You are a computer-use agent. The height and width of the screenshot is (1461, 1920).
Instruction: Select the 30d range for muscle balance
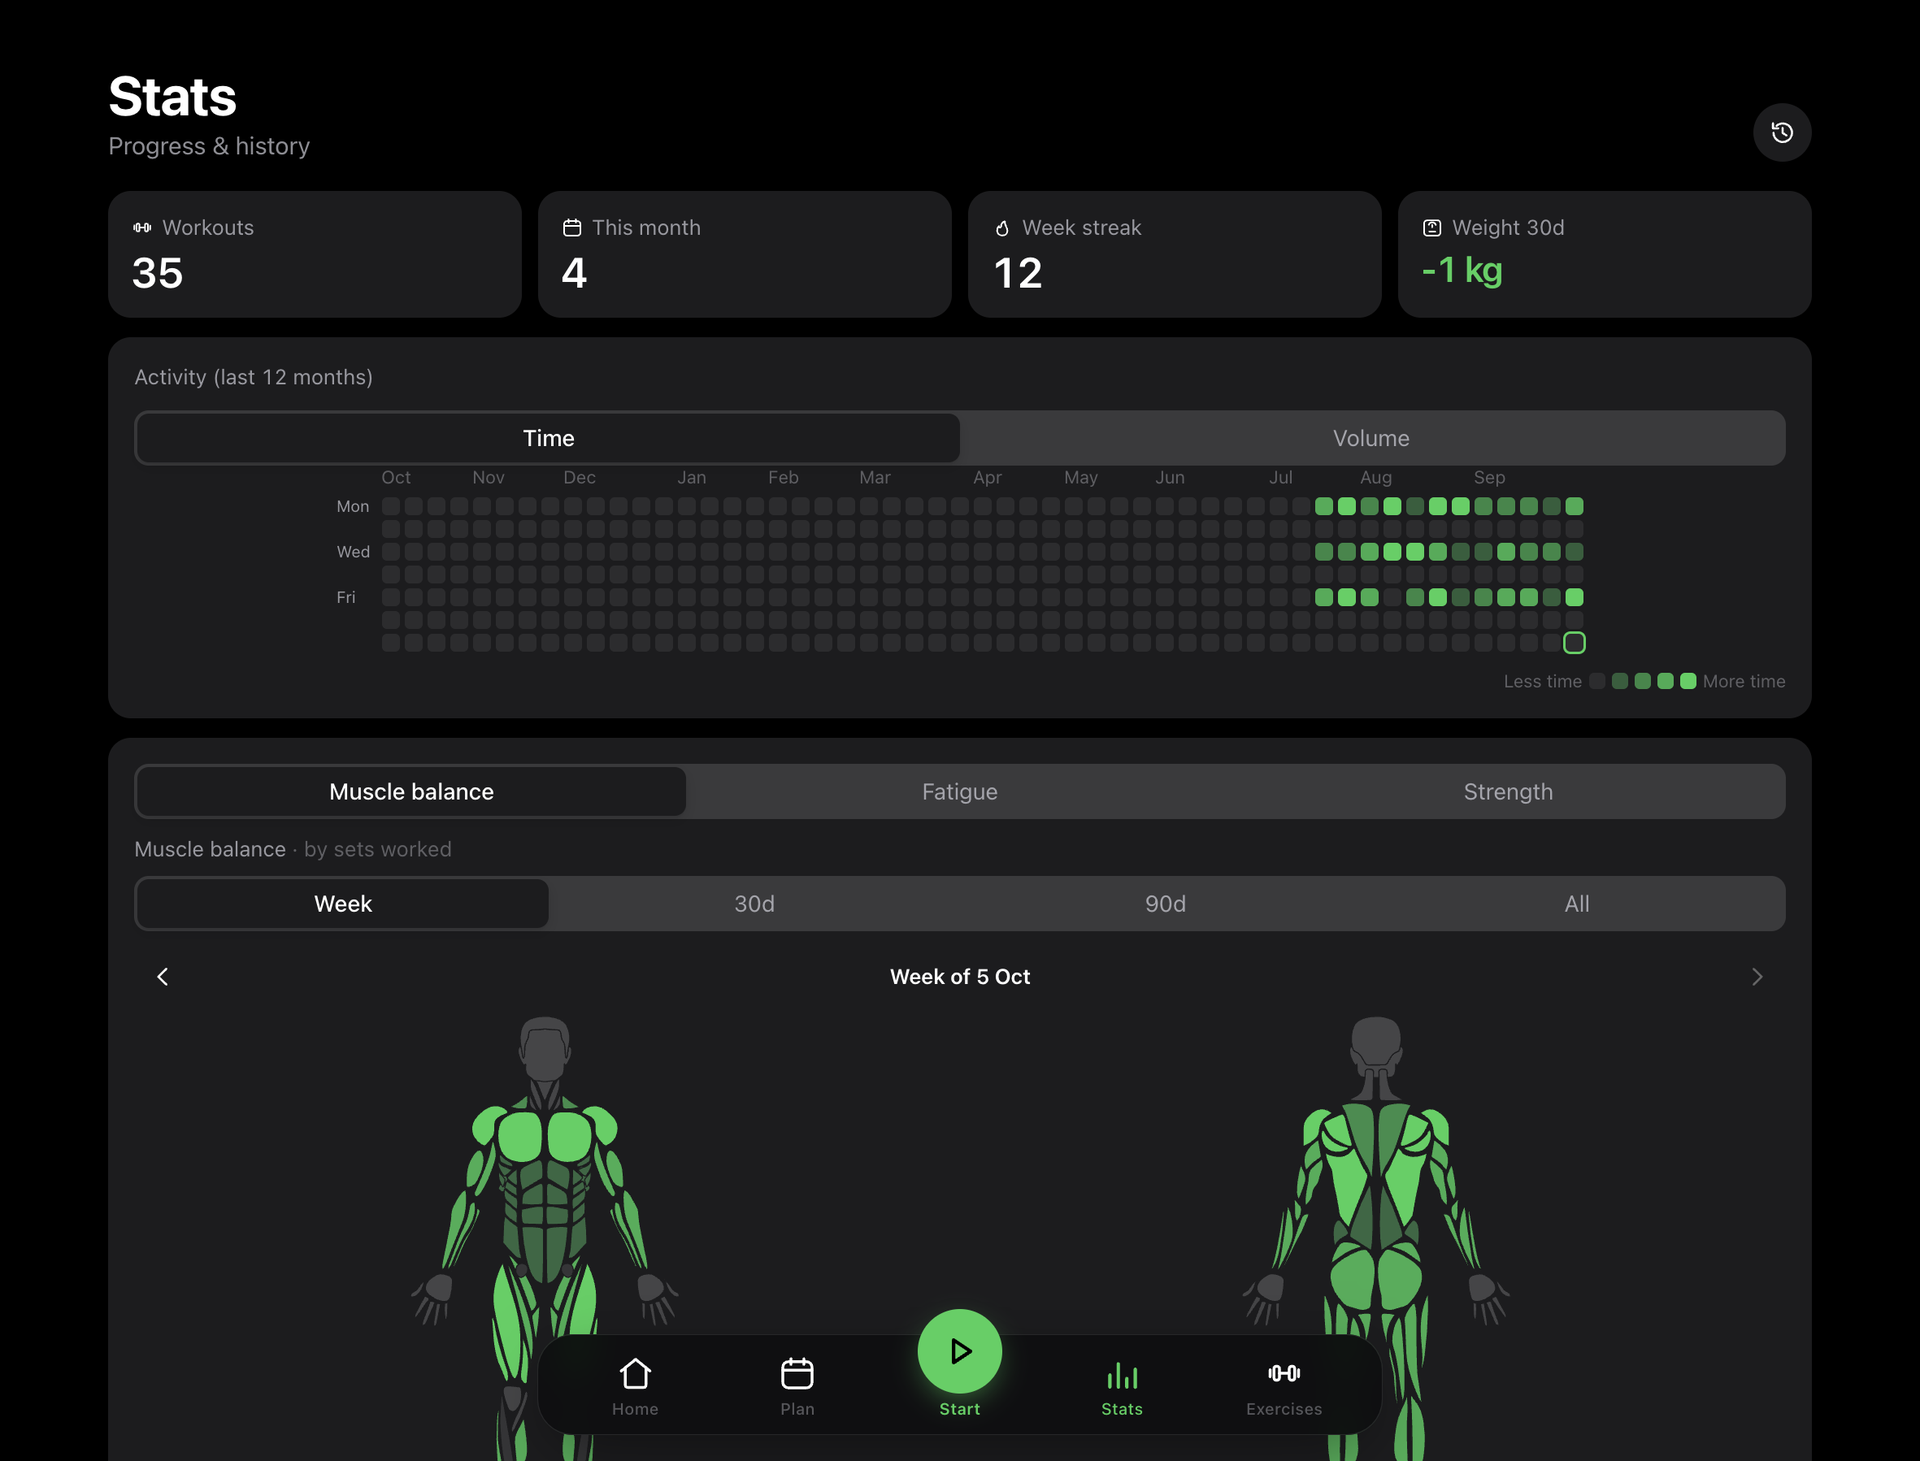[754, 904]
